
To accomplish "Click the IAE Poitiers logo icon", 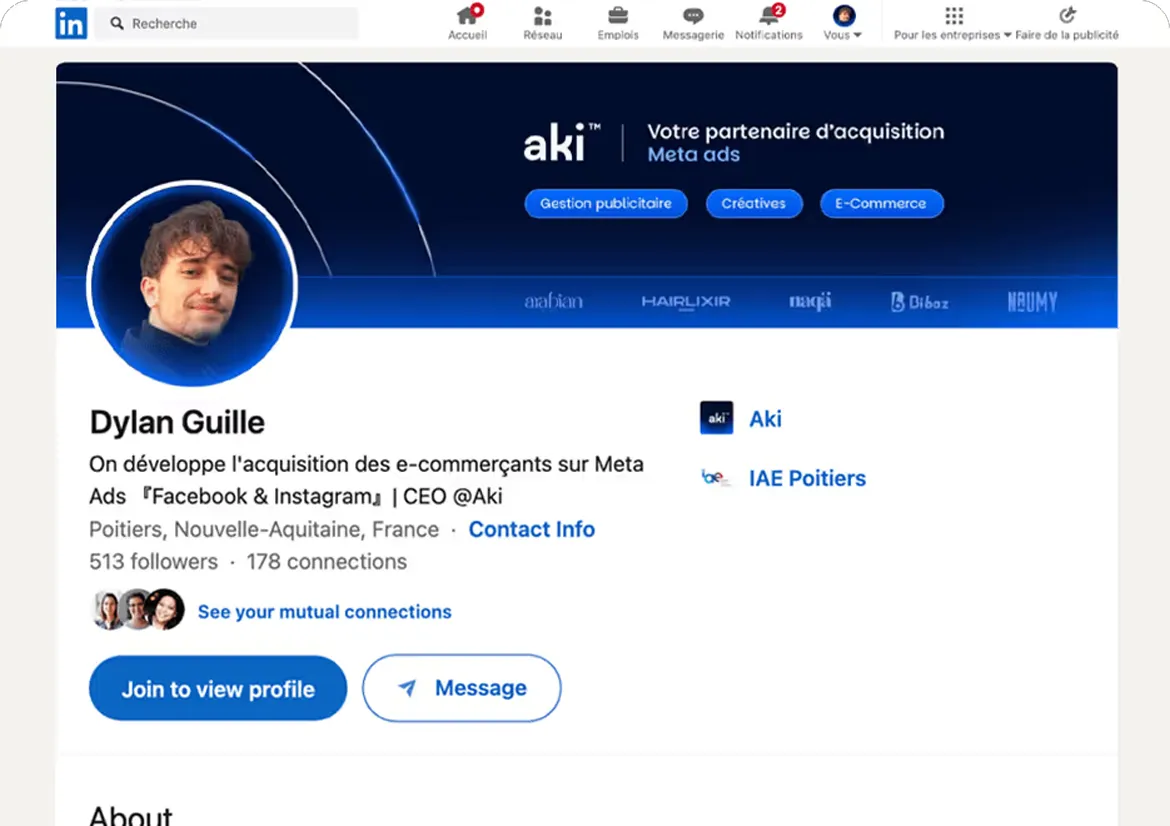I will [716, 478].
